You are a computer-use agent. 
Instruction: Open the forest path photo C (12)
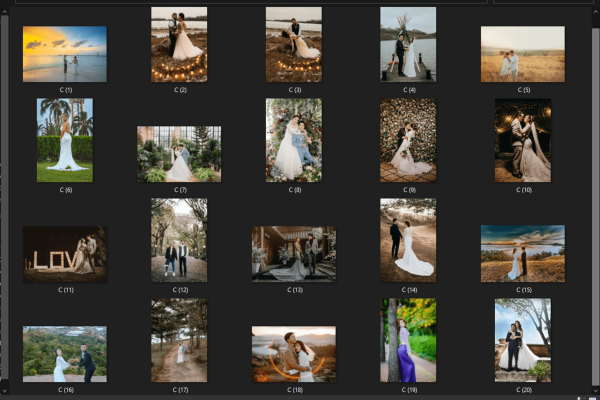pyautogui.click(x=179, y=240)
